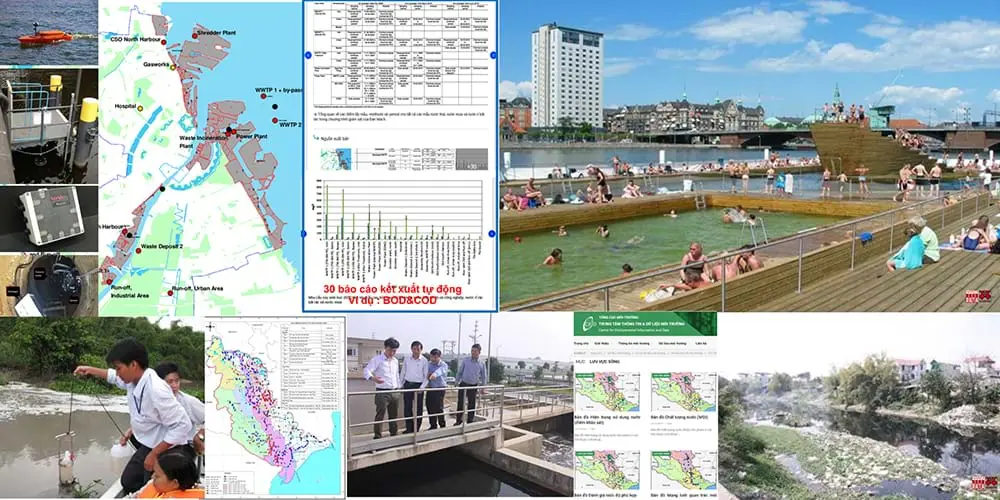The image size is (1000, 500).
Task: Click the upper-right blue handle of report panel
Action: (493, 55)
